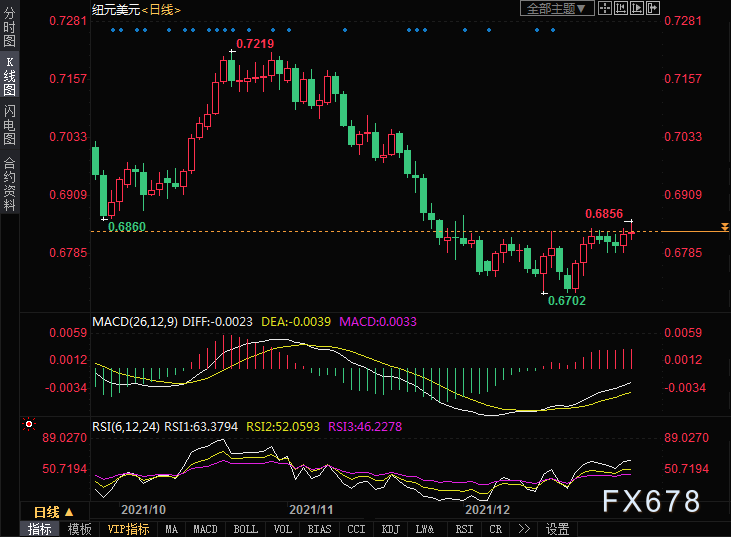Click the first chart toolbar icon top-right

[607, 9]
